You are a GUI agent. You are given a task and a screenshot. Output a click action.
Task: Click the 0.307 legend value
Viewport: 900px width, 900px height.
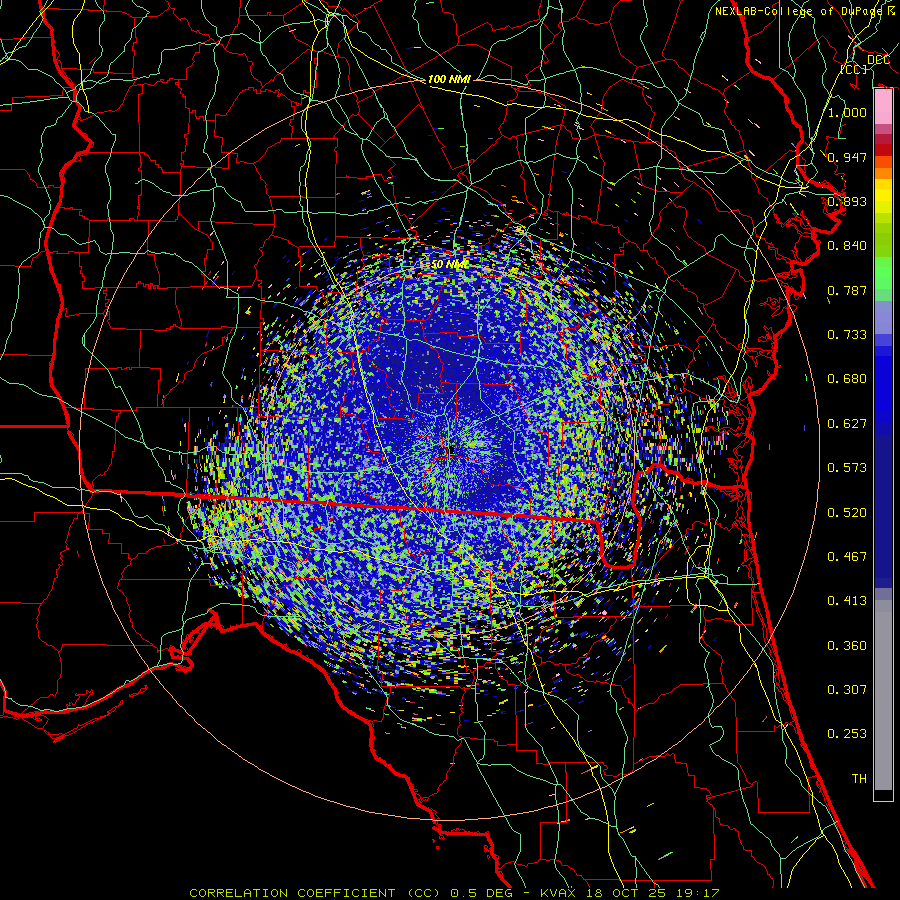pos(847,690)
